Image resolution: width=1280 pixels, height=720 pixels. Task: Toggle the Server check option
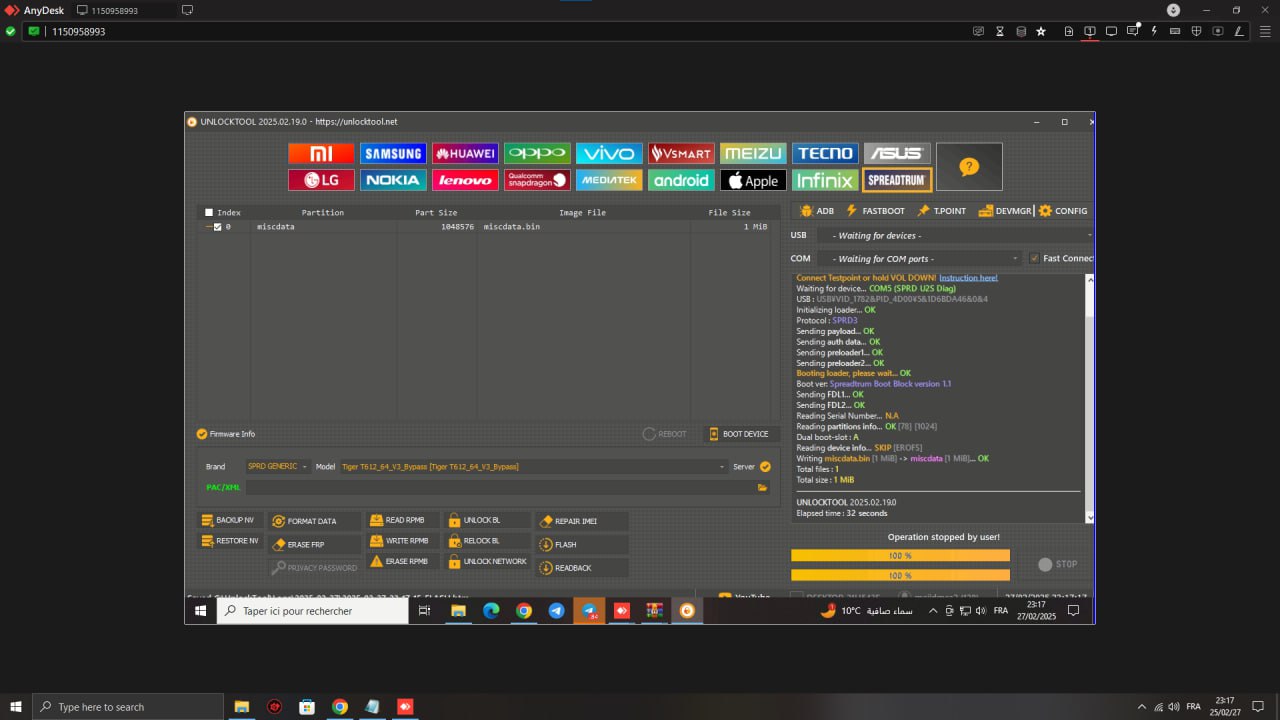pyautogui.click(x=765, y=466)
